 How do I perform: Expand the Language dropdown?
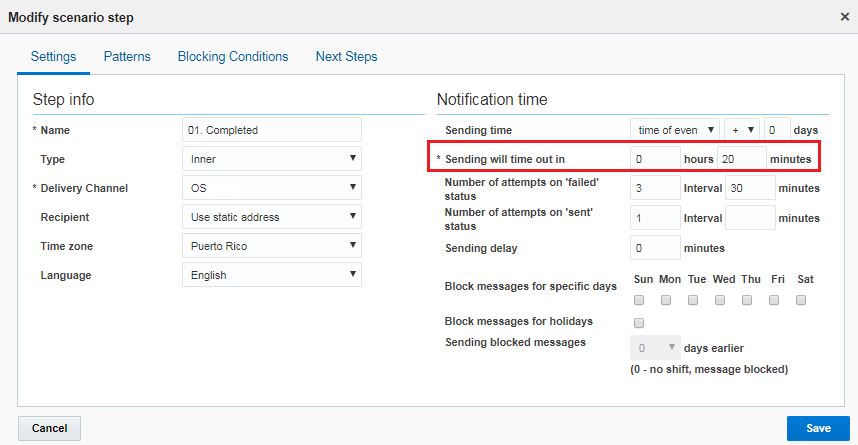click(272, 275)
